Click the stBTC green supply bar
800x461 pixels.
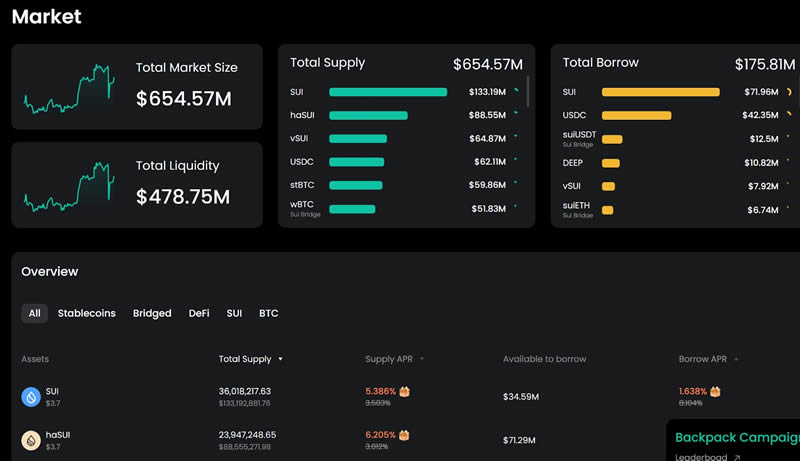point(356,185)
